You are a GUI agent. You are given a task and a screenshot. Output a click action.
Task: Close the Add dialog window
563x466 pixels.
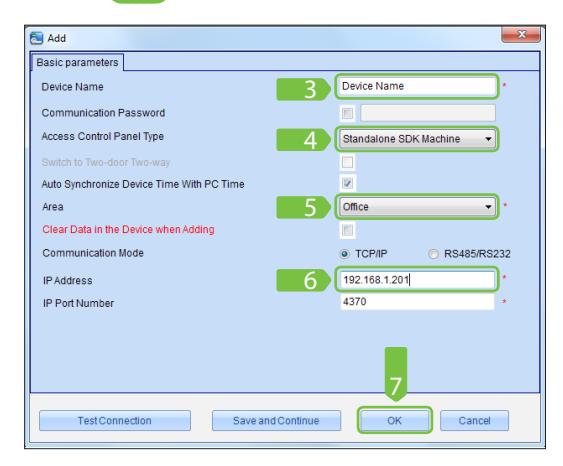click(521, 34)
